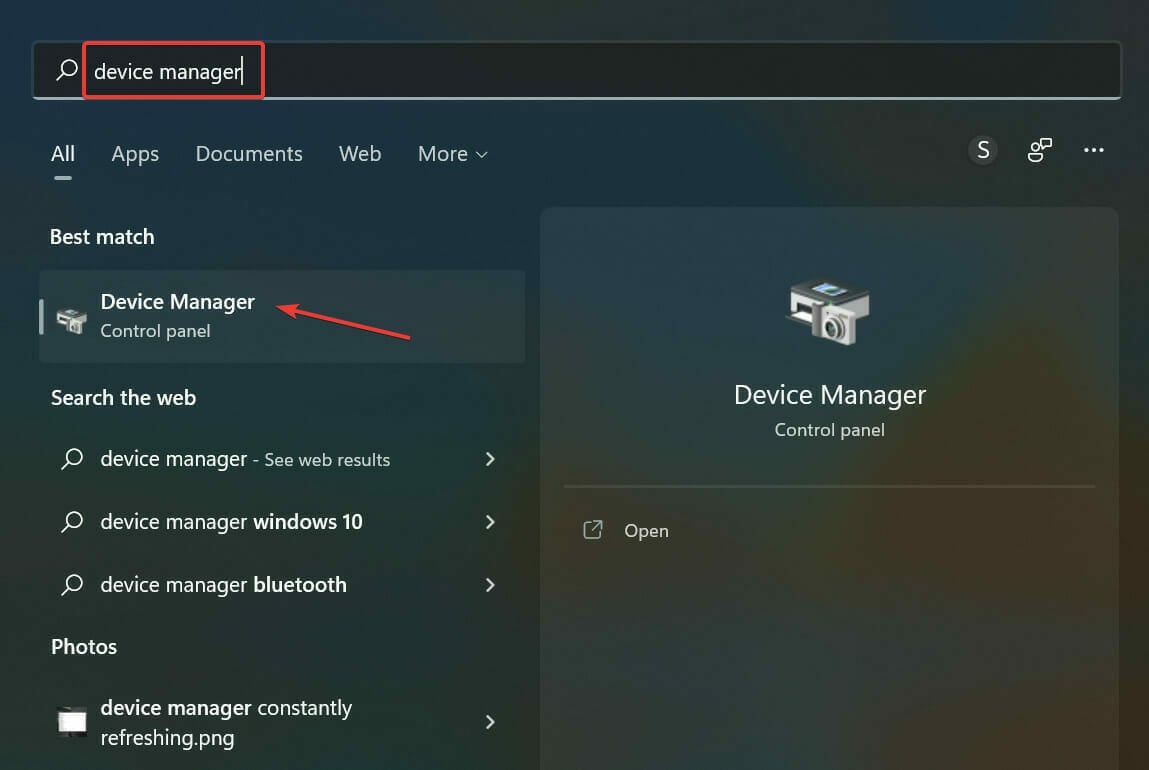The image size is (1149, 770).
Task: Open the user account avatar labeled S
Action: 983,150
